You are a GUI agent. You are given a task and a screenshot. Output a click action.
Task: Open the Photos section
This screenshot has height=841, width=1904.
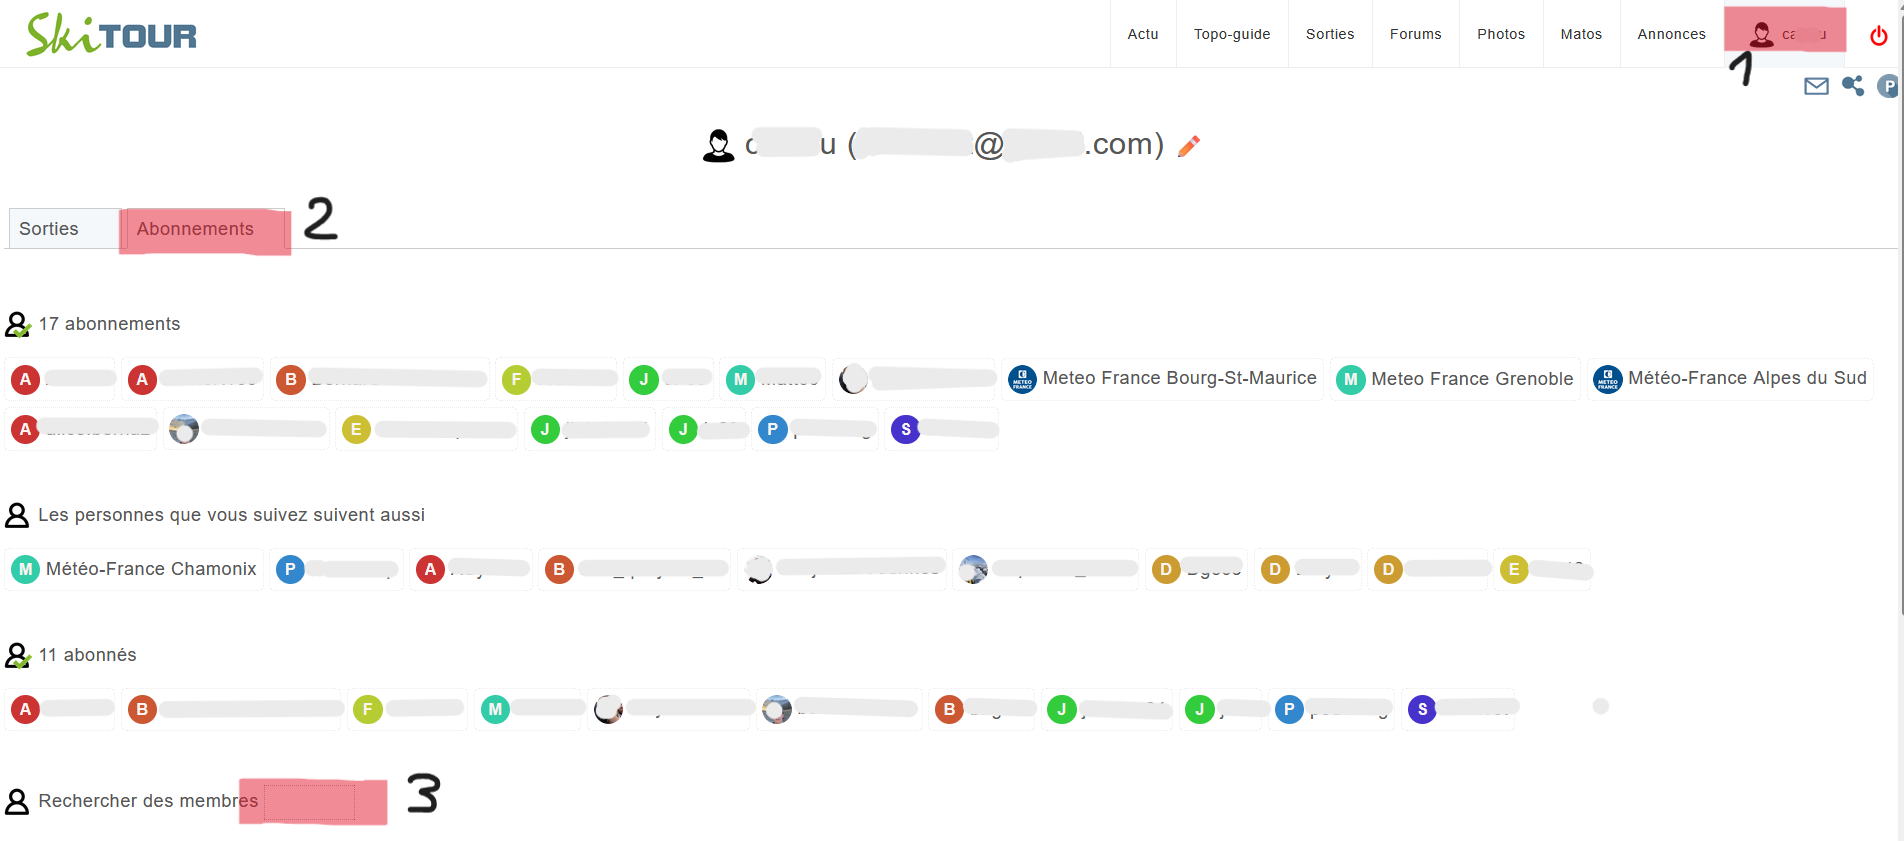tap(1500, 34)
